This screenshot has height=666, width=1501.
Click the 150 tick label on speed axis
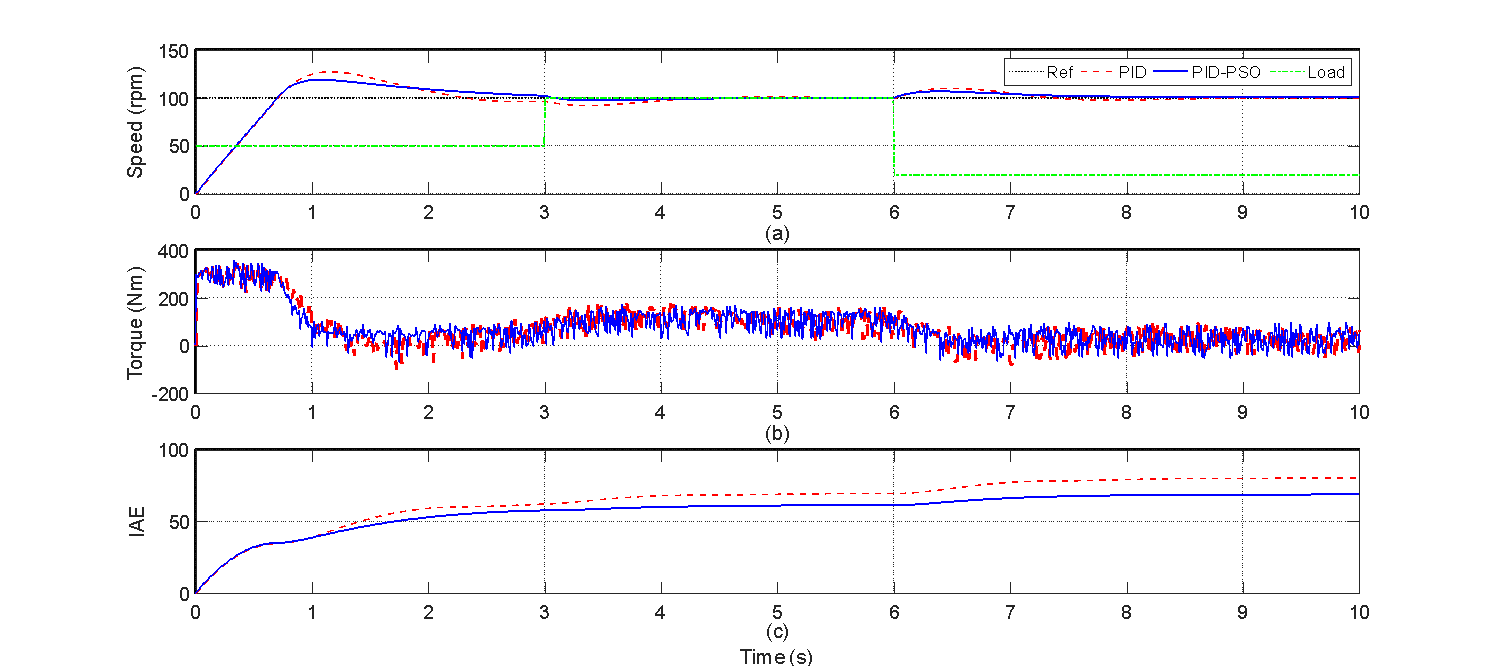[176, 51]
